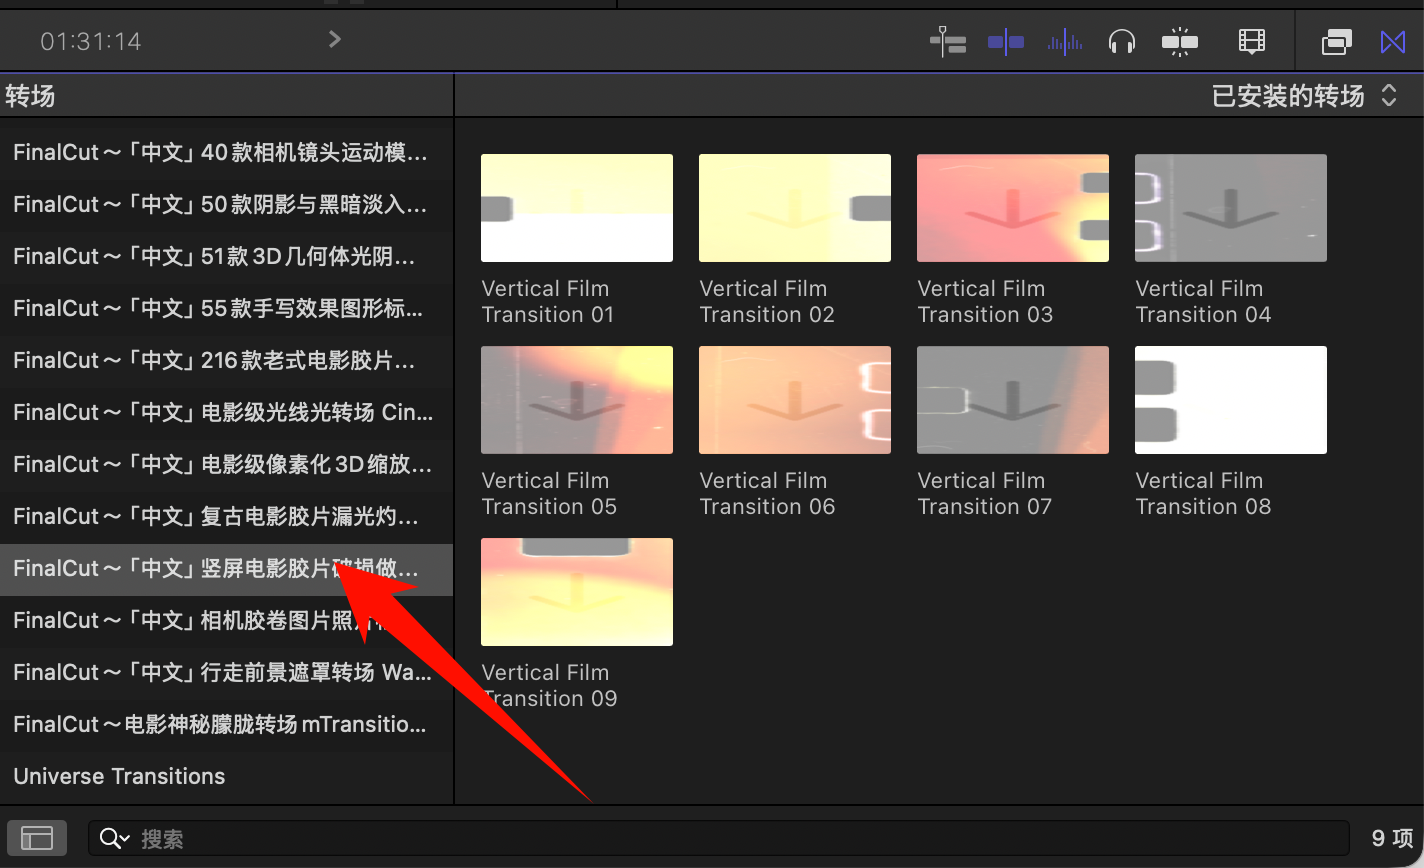Click the blue bowtie transitions browser icon
This screenshot has width=1424, height=868.
click(1393, 41)
